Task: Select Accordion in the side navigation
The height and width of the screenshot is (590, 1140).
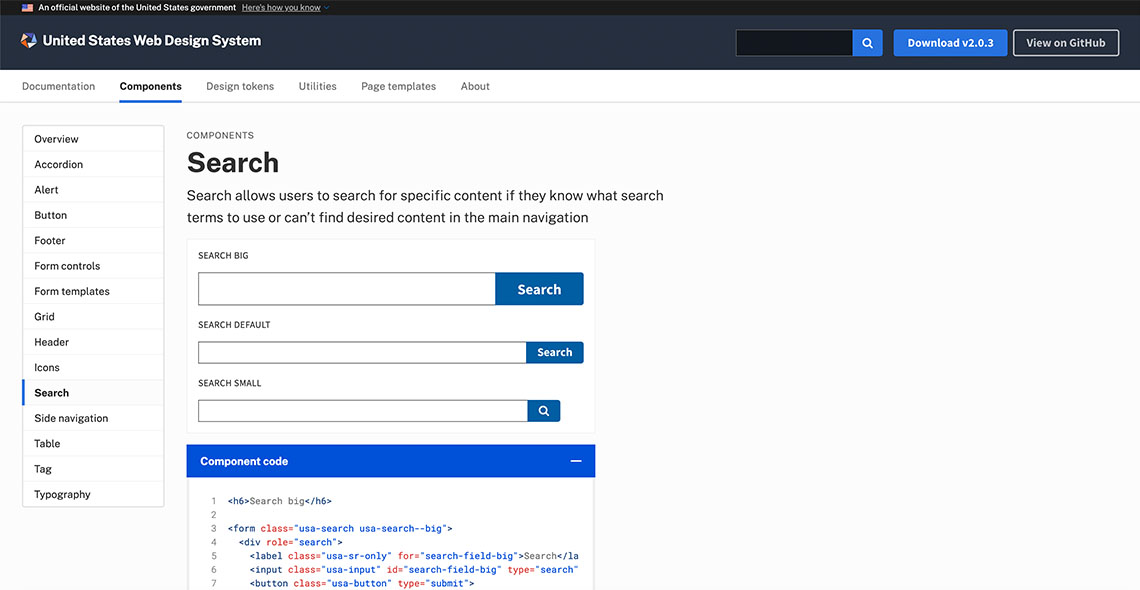Action: tap(93, 164)
